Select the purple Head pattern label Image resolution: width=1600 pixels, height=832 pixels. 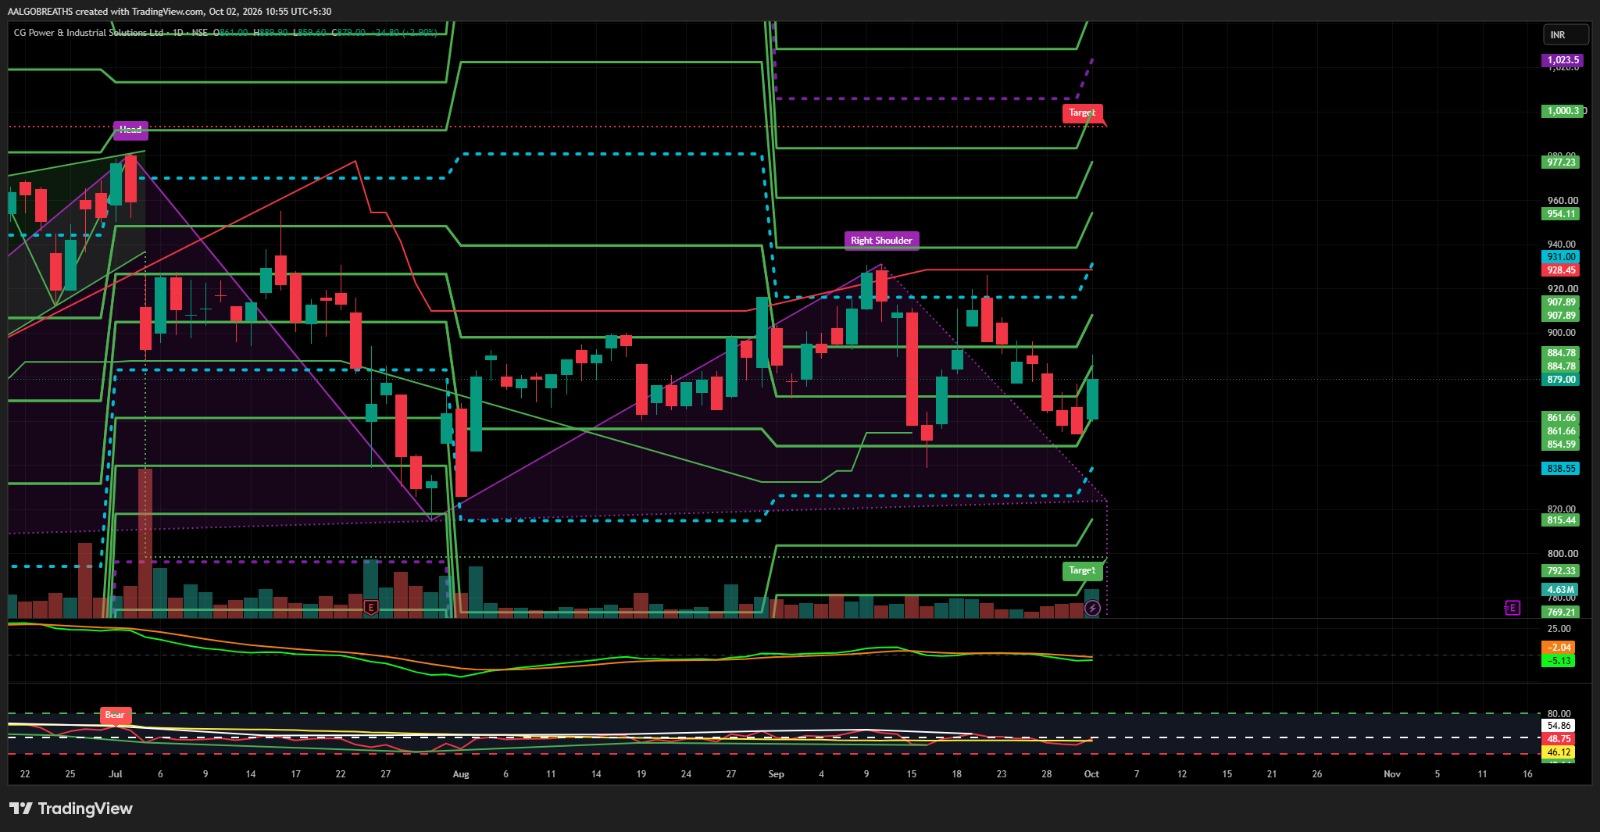[130, 130]
